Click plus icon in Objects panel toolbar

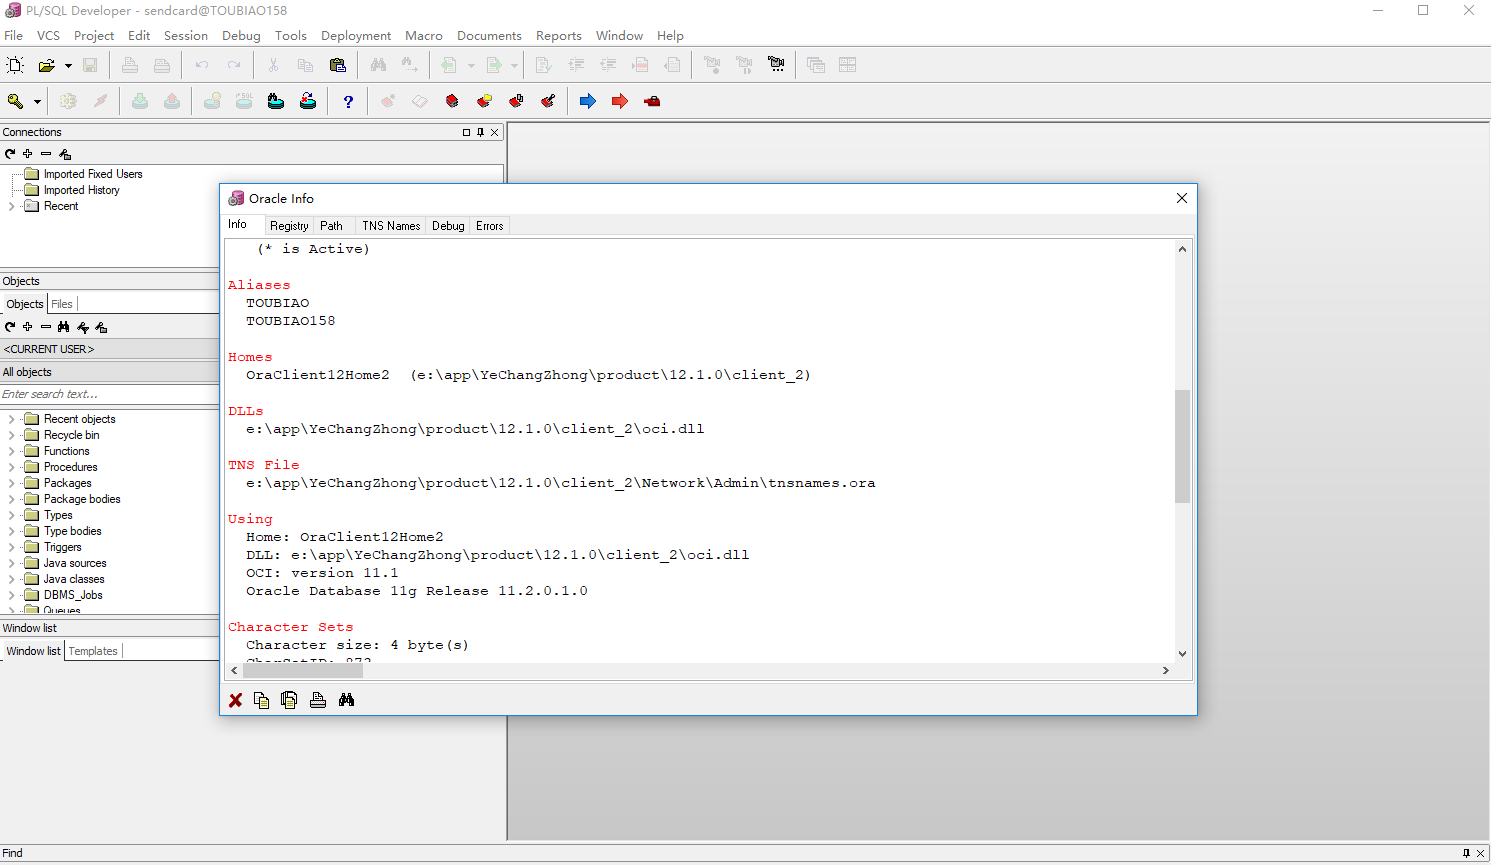tap(28, 327)
